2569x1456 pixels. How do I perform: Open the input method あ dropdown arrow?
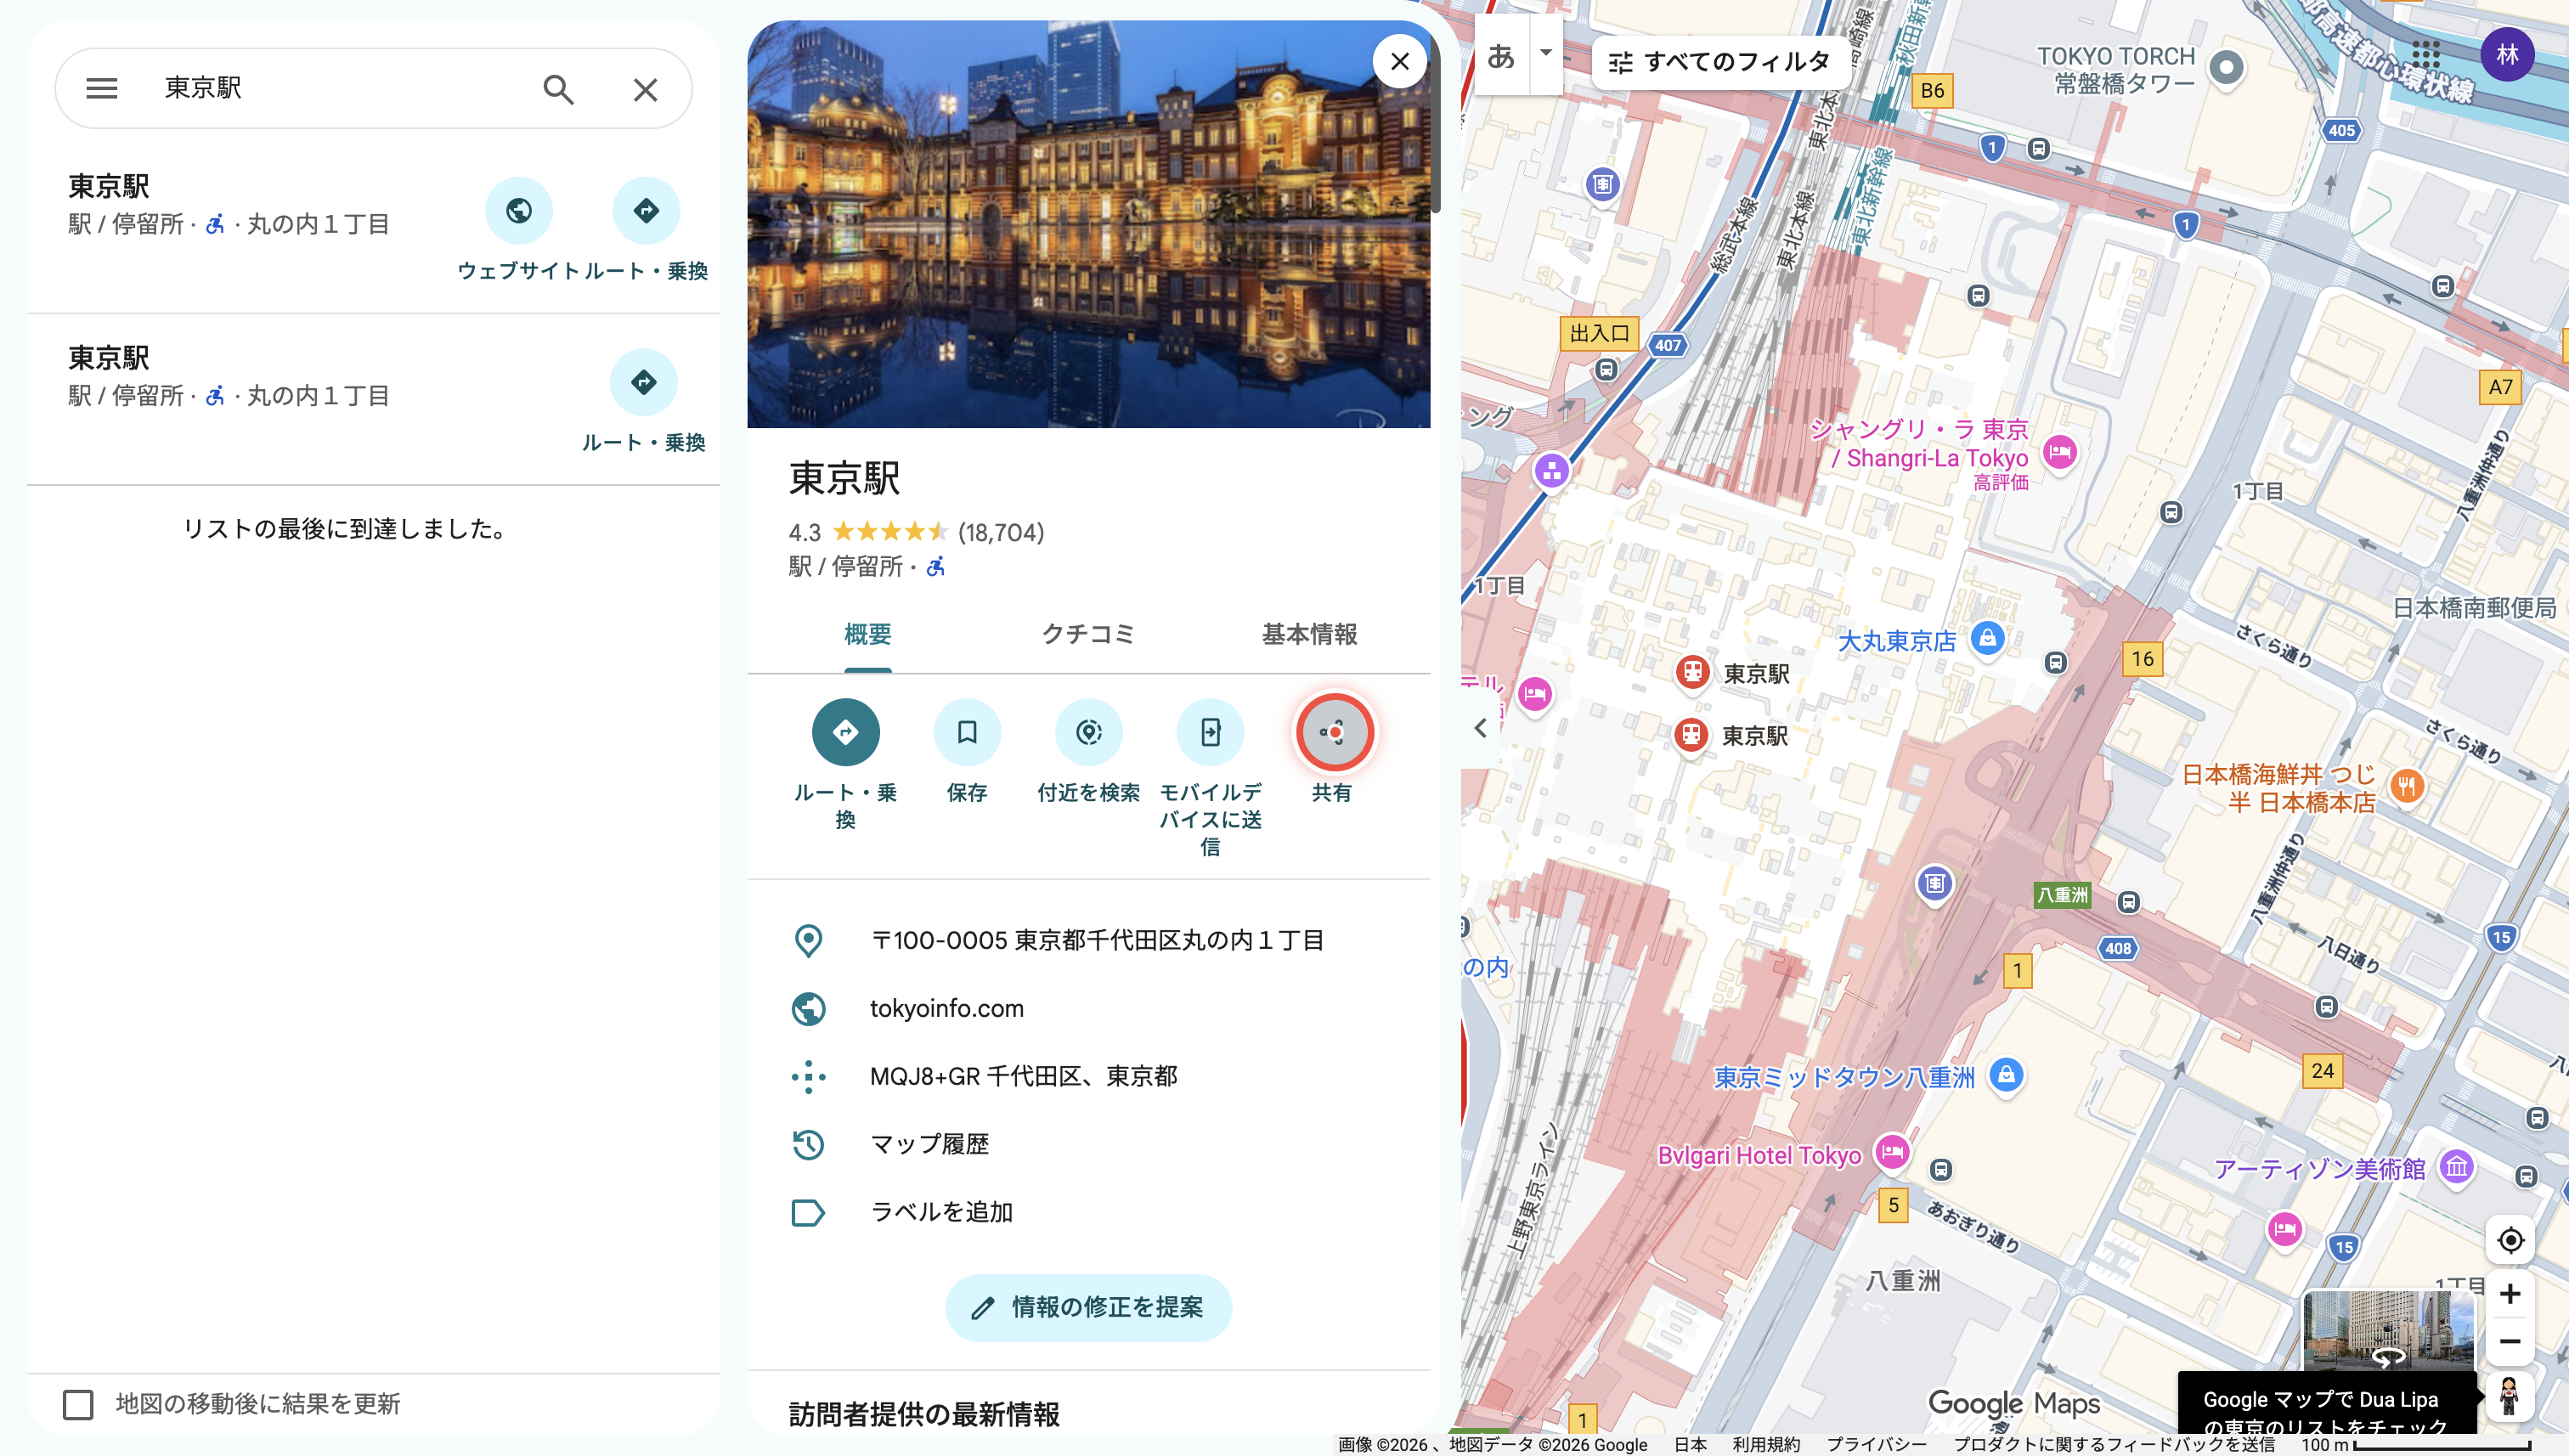coord(1546,54)
